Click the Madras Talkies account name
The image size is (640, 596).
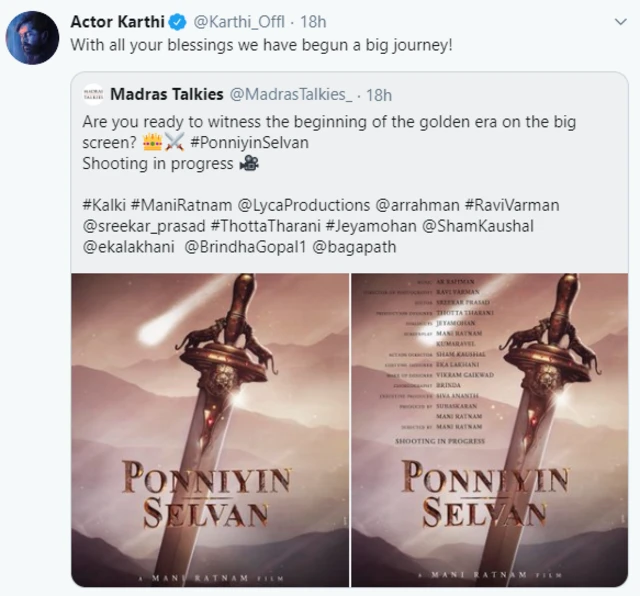click(x=166, y=95)
